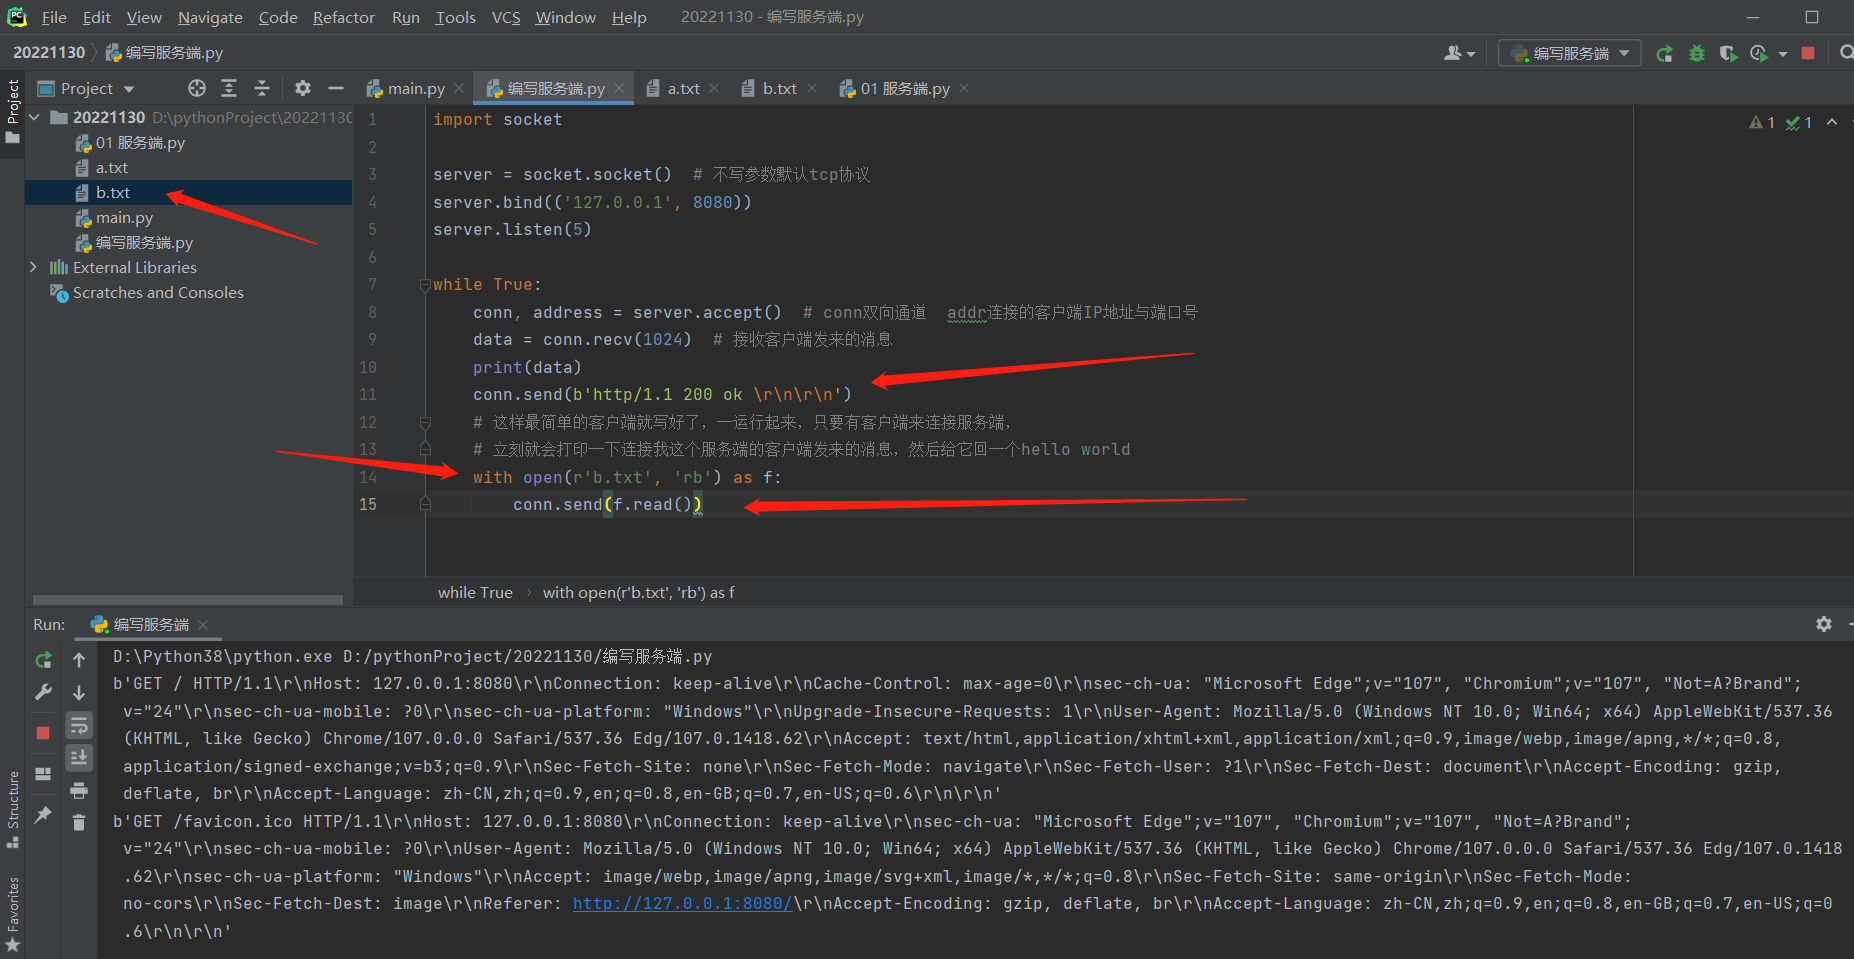Click the wrench icon in Run panel
The image size is (1854, 959).
(43, 692)
